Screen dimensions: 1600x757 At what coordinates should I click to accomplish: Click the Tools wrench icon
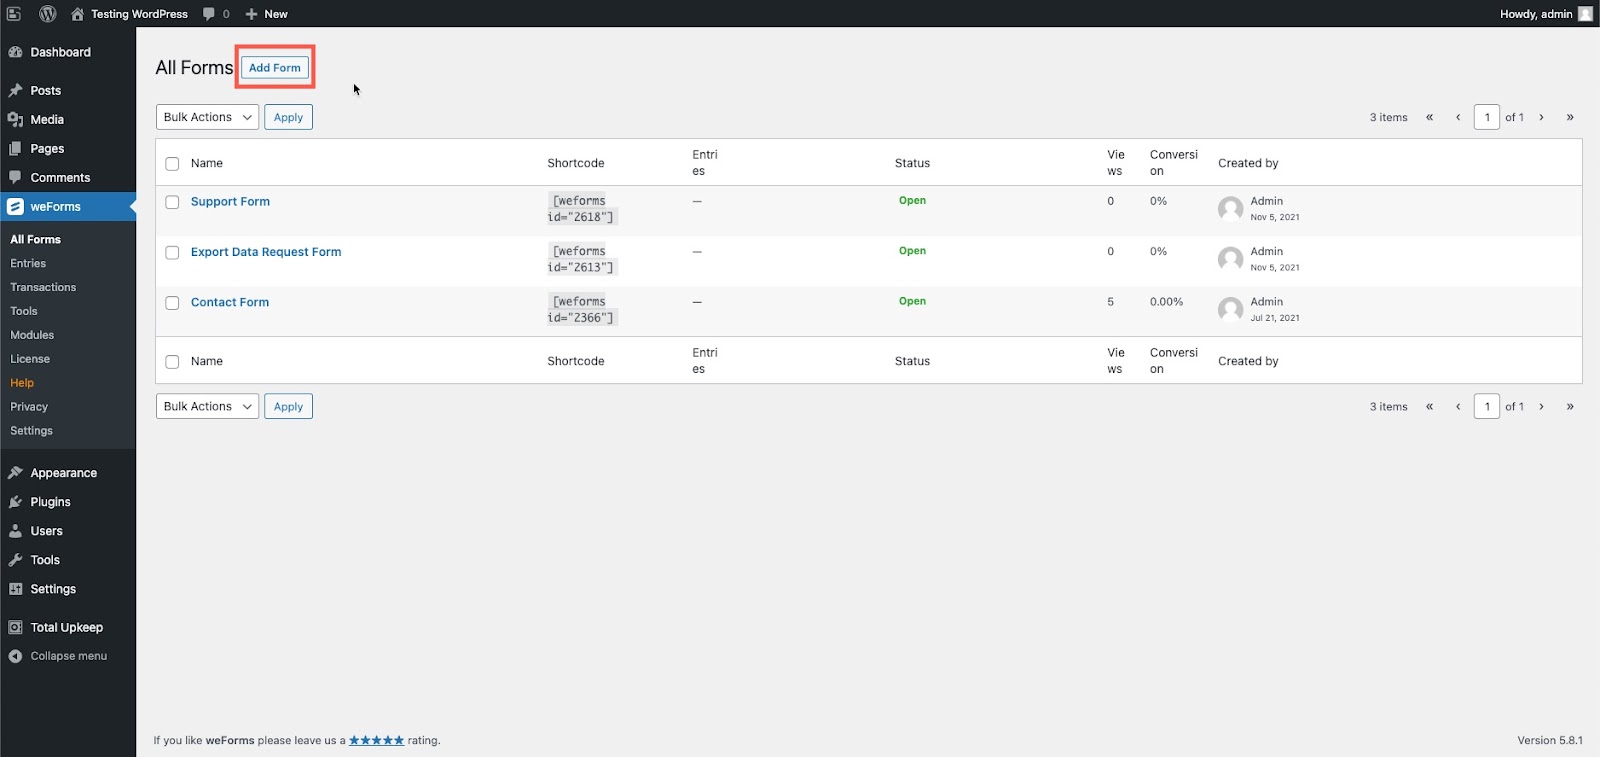(16, 560)
